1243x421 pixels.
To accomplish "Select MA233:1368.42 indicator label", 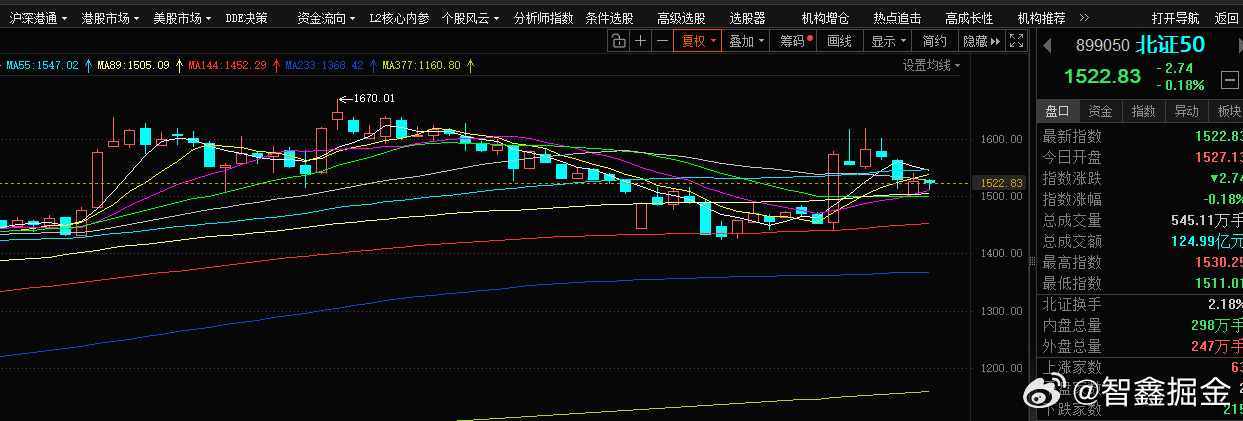I will click(324, 65).
